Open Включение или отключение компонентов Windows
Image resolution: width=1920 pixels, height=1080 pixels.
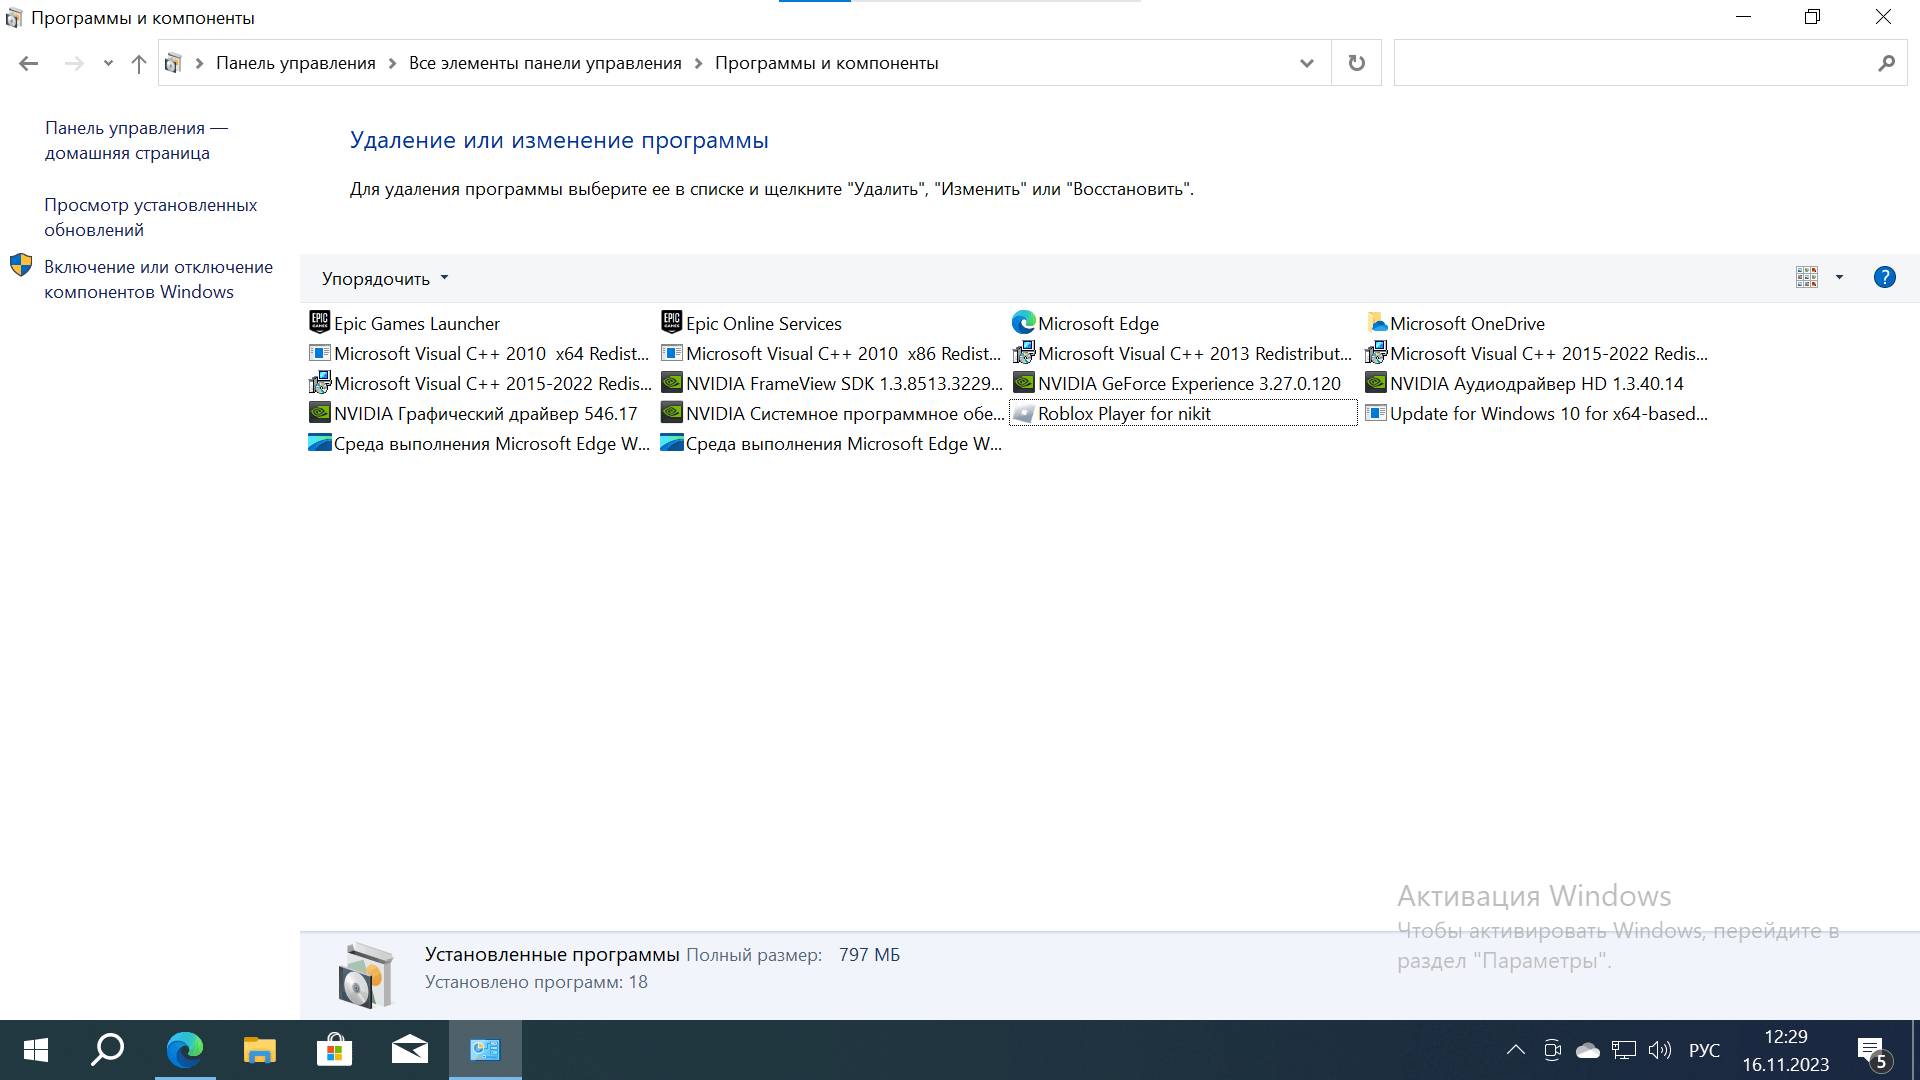coord(158,280)
